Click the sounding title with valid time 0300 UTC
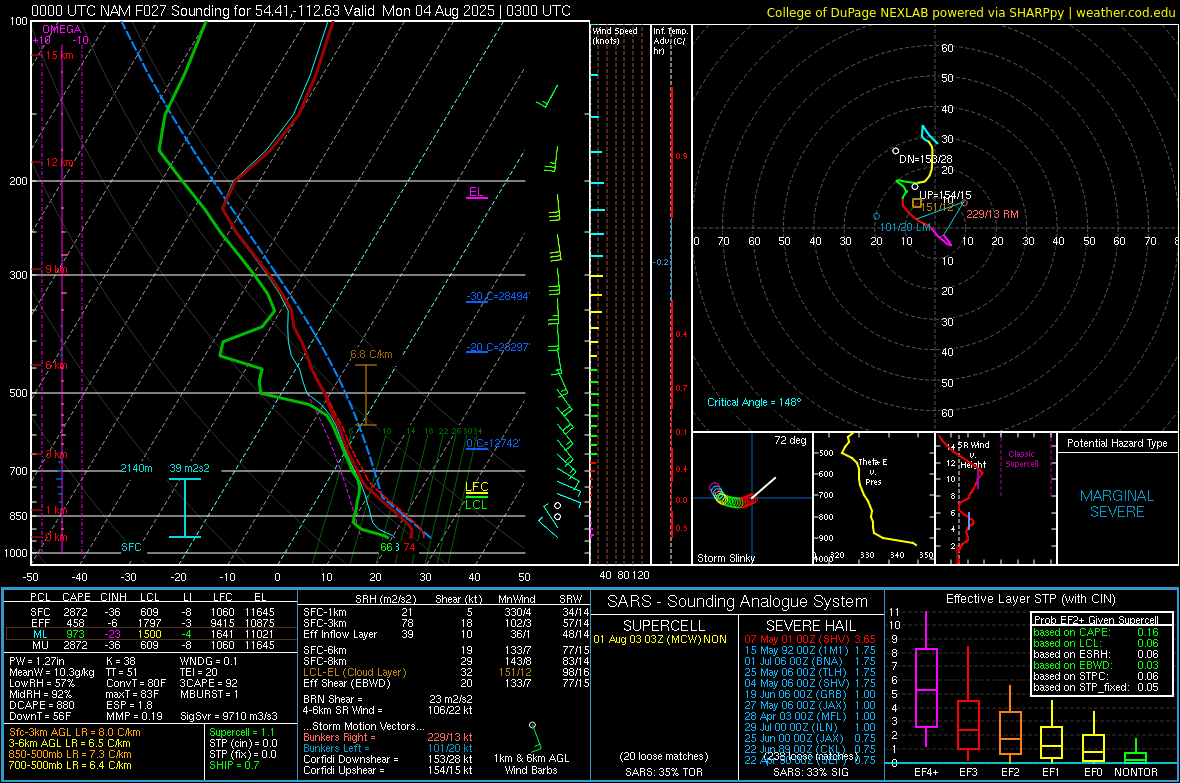1180x783 pixels. coord(301,11)
